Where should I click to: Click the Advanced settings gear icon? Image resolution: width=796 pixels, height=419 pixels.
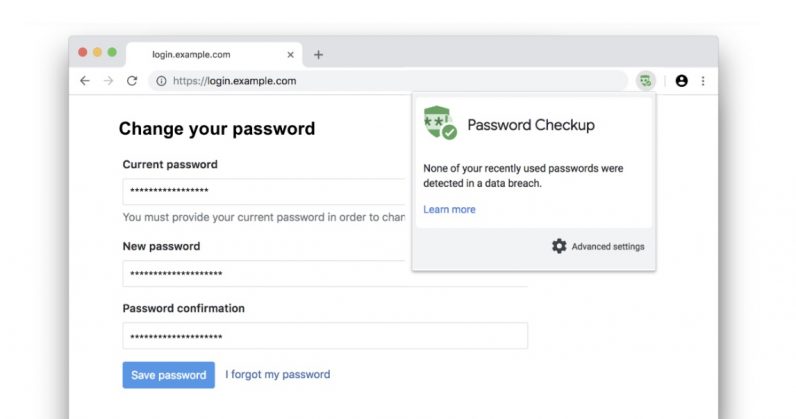(559, 246)
